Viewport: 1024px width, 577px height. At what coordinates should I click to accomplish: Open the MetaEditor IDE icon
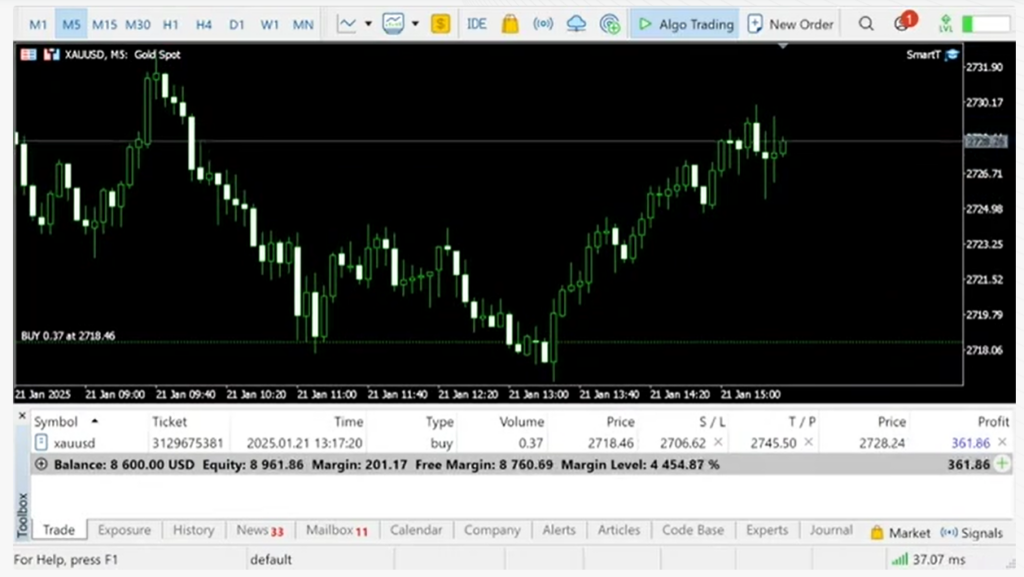pos(477,23)
